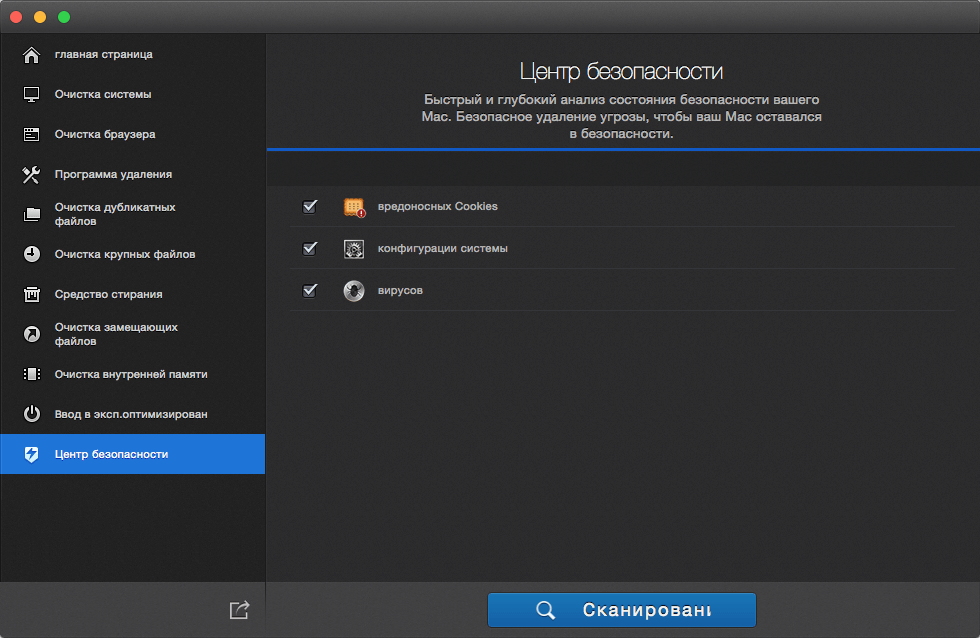Select Программа удаления in sidebar
Image resolution: width=980 pixels, height=638 pixels.
[132, 174]
